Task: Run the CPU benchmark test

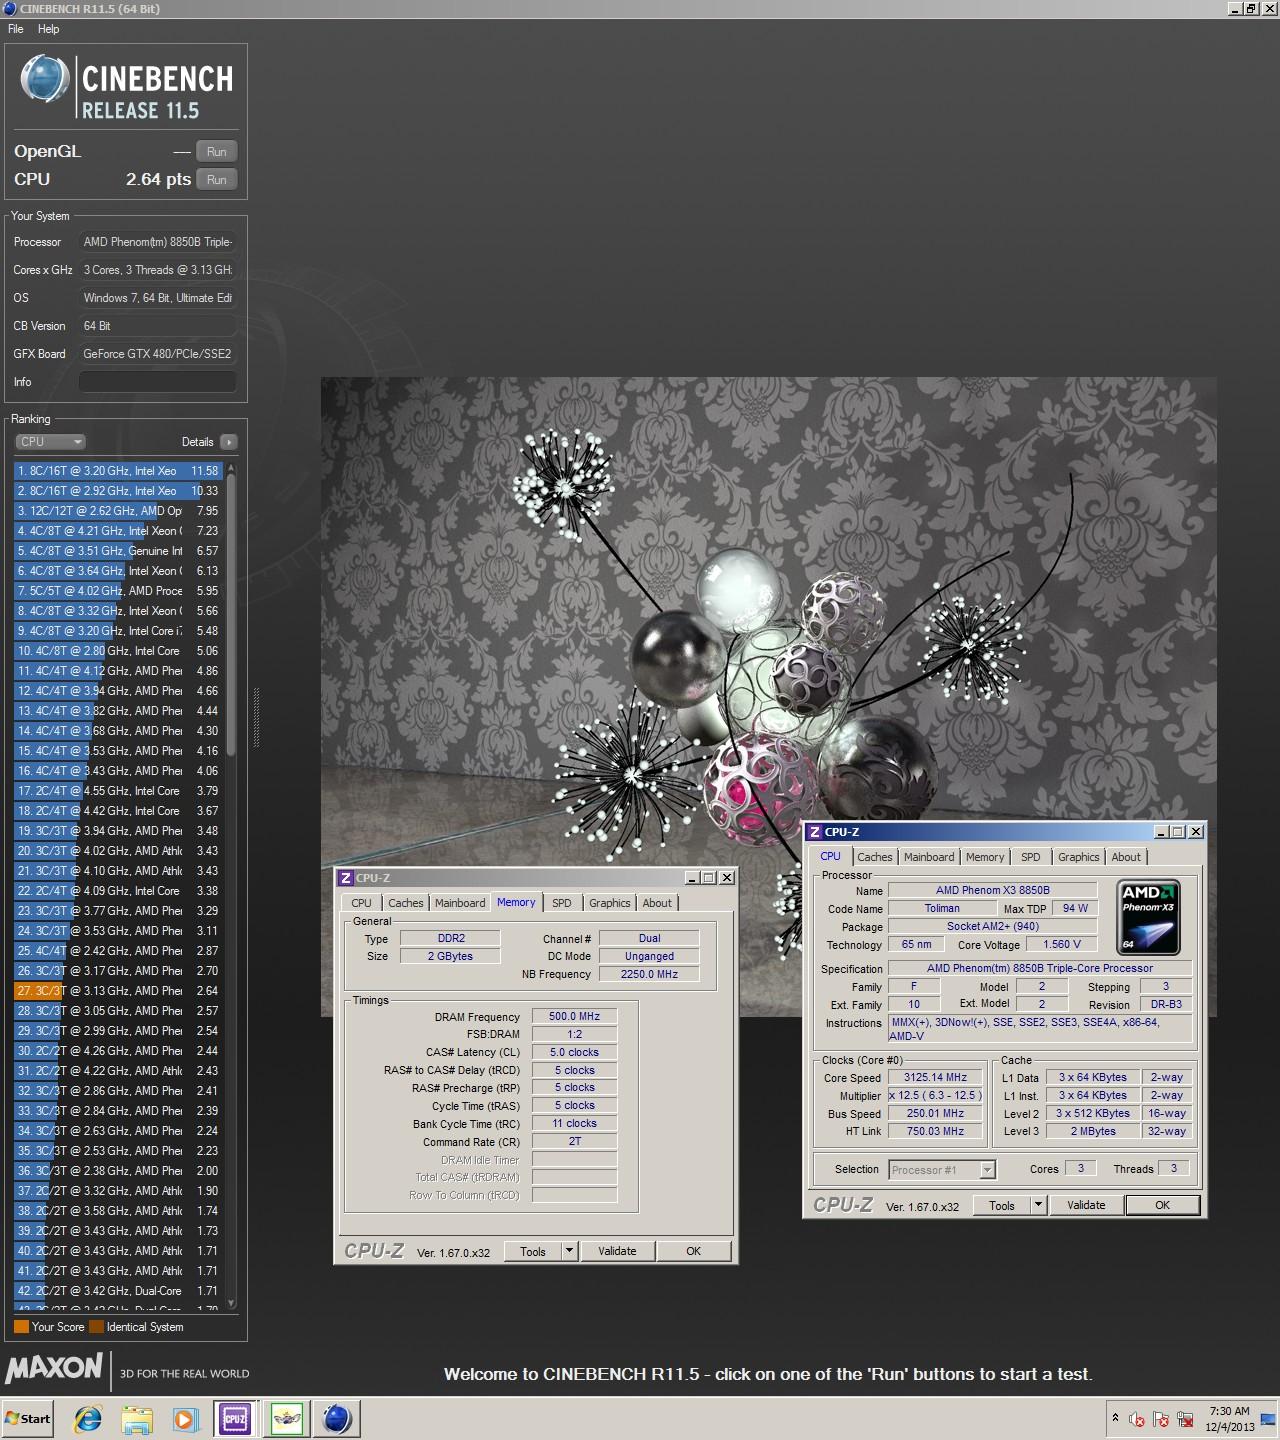Action: point(216,180)
